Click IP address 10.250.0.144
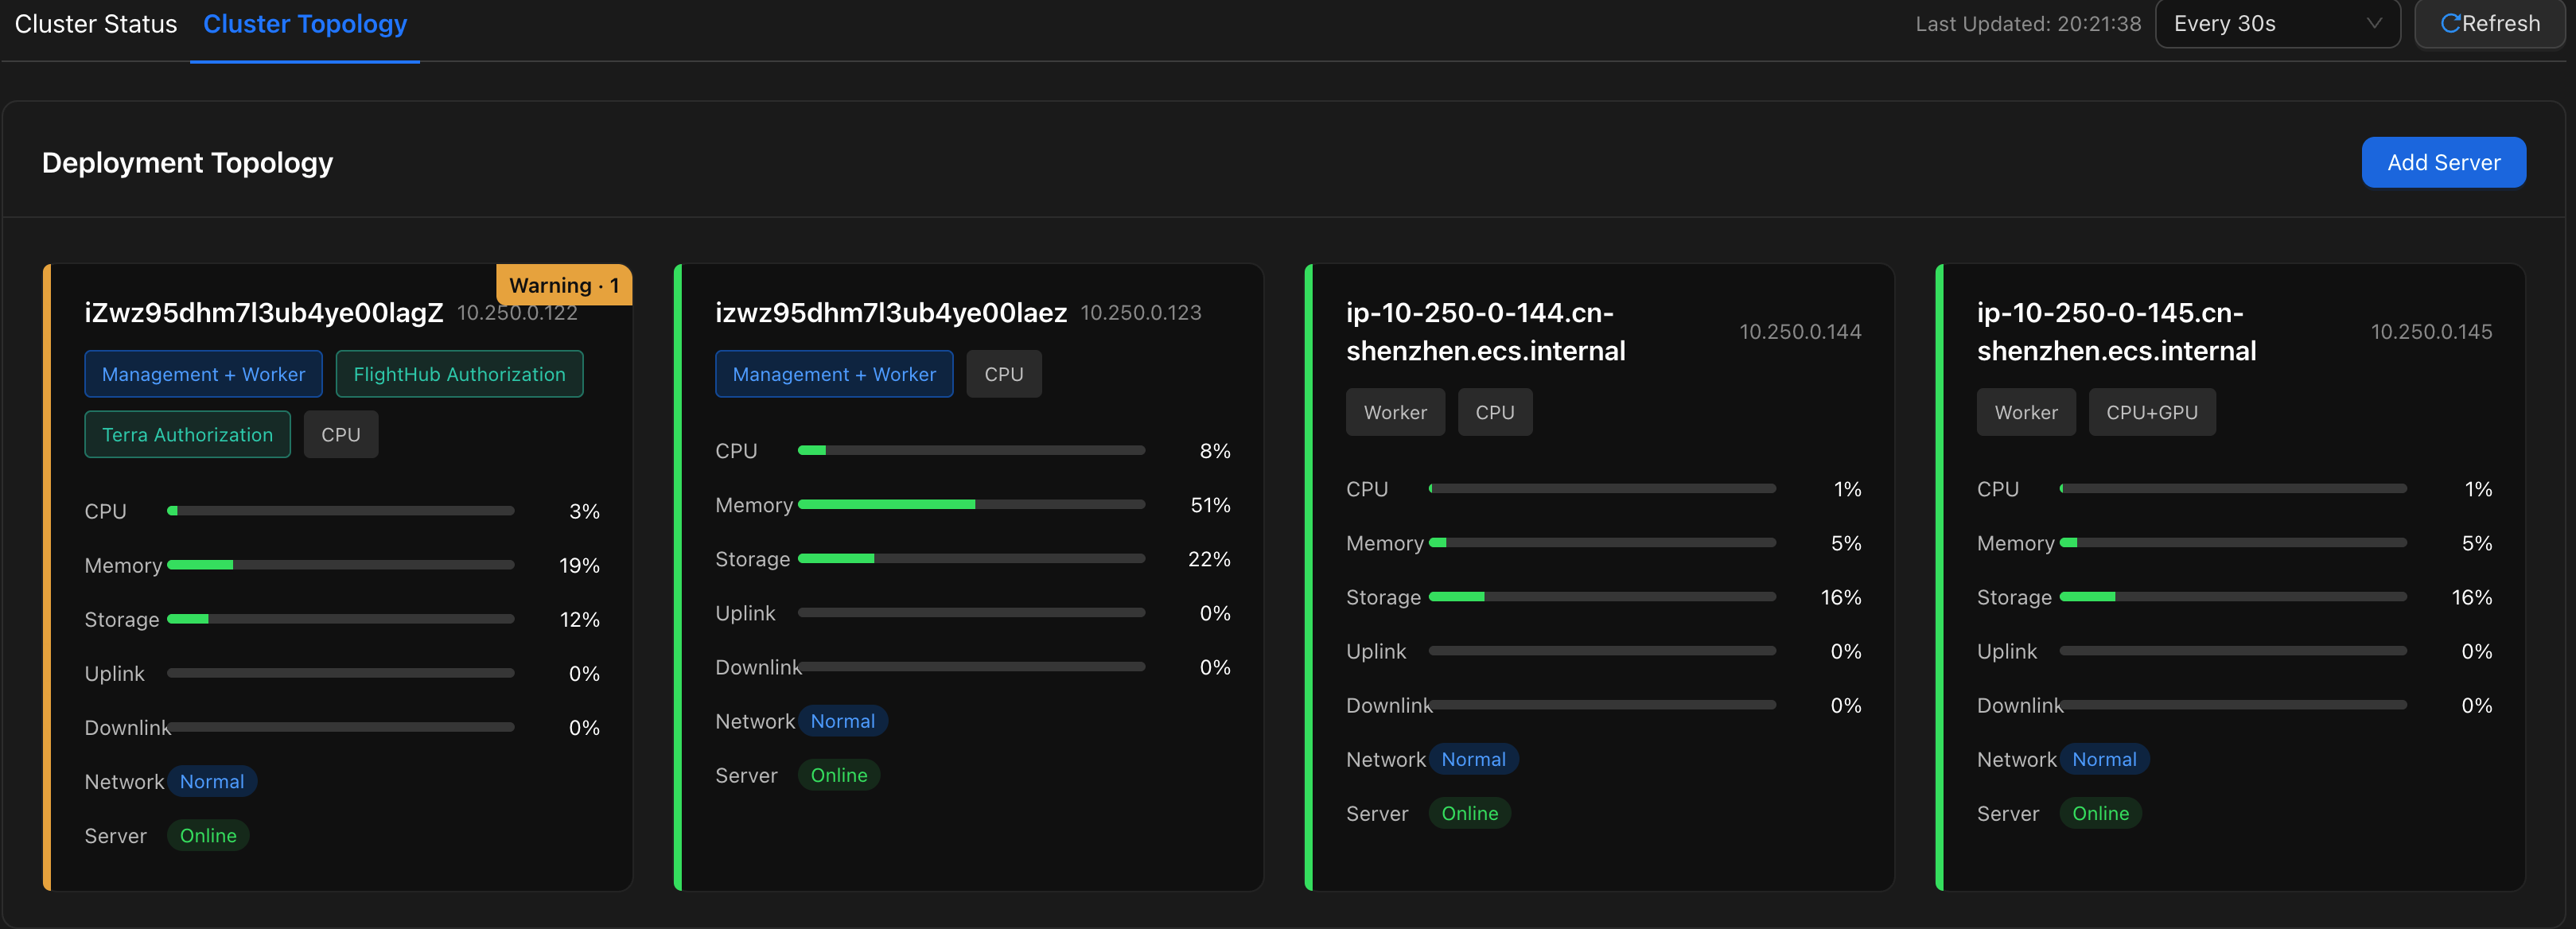This screenshot has width=2576, height=929. pyautogui.click(x=1800, y=332)
